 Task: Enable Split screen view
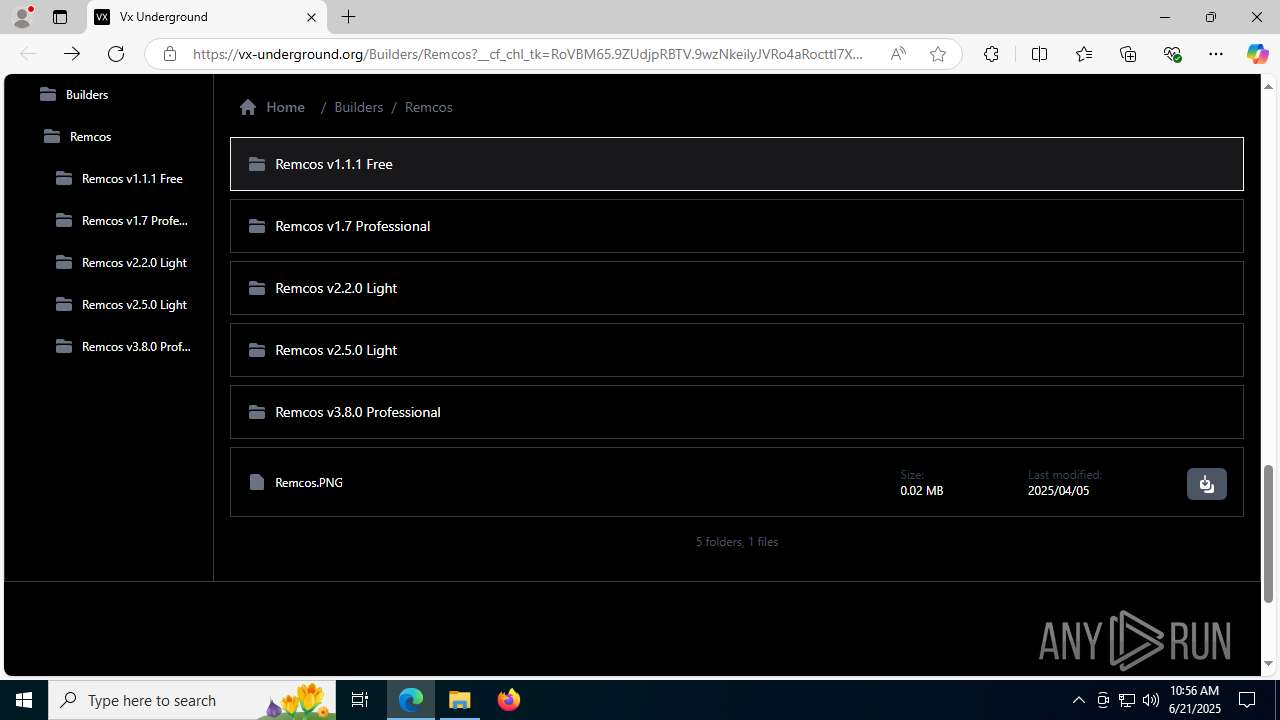1039,54
